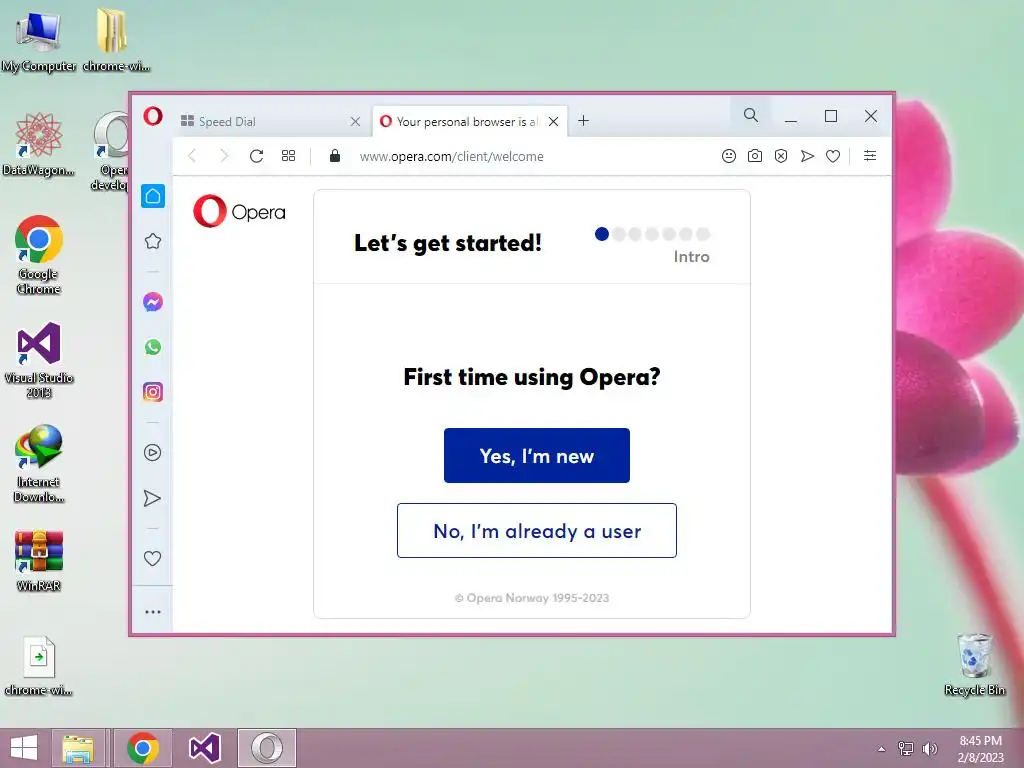This screenshot has height=768, width=1024.
Task: Select the DataWagon desktop shortcut
Action: 39,144
